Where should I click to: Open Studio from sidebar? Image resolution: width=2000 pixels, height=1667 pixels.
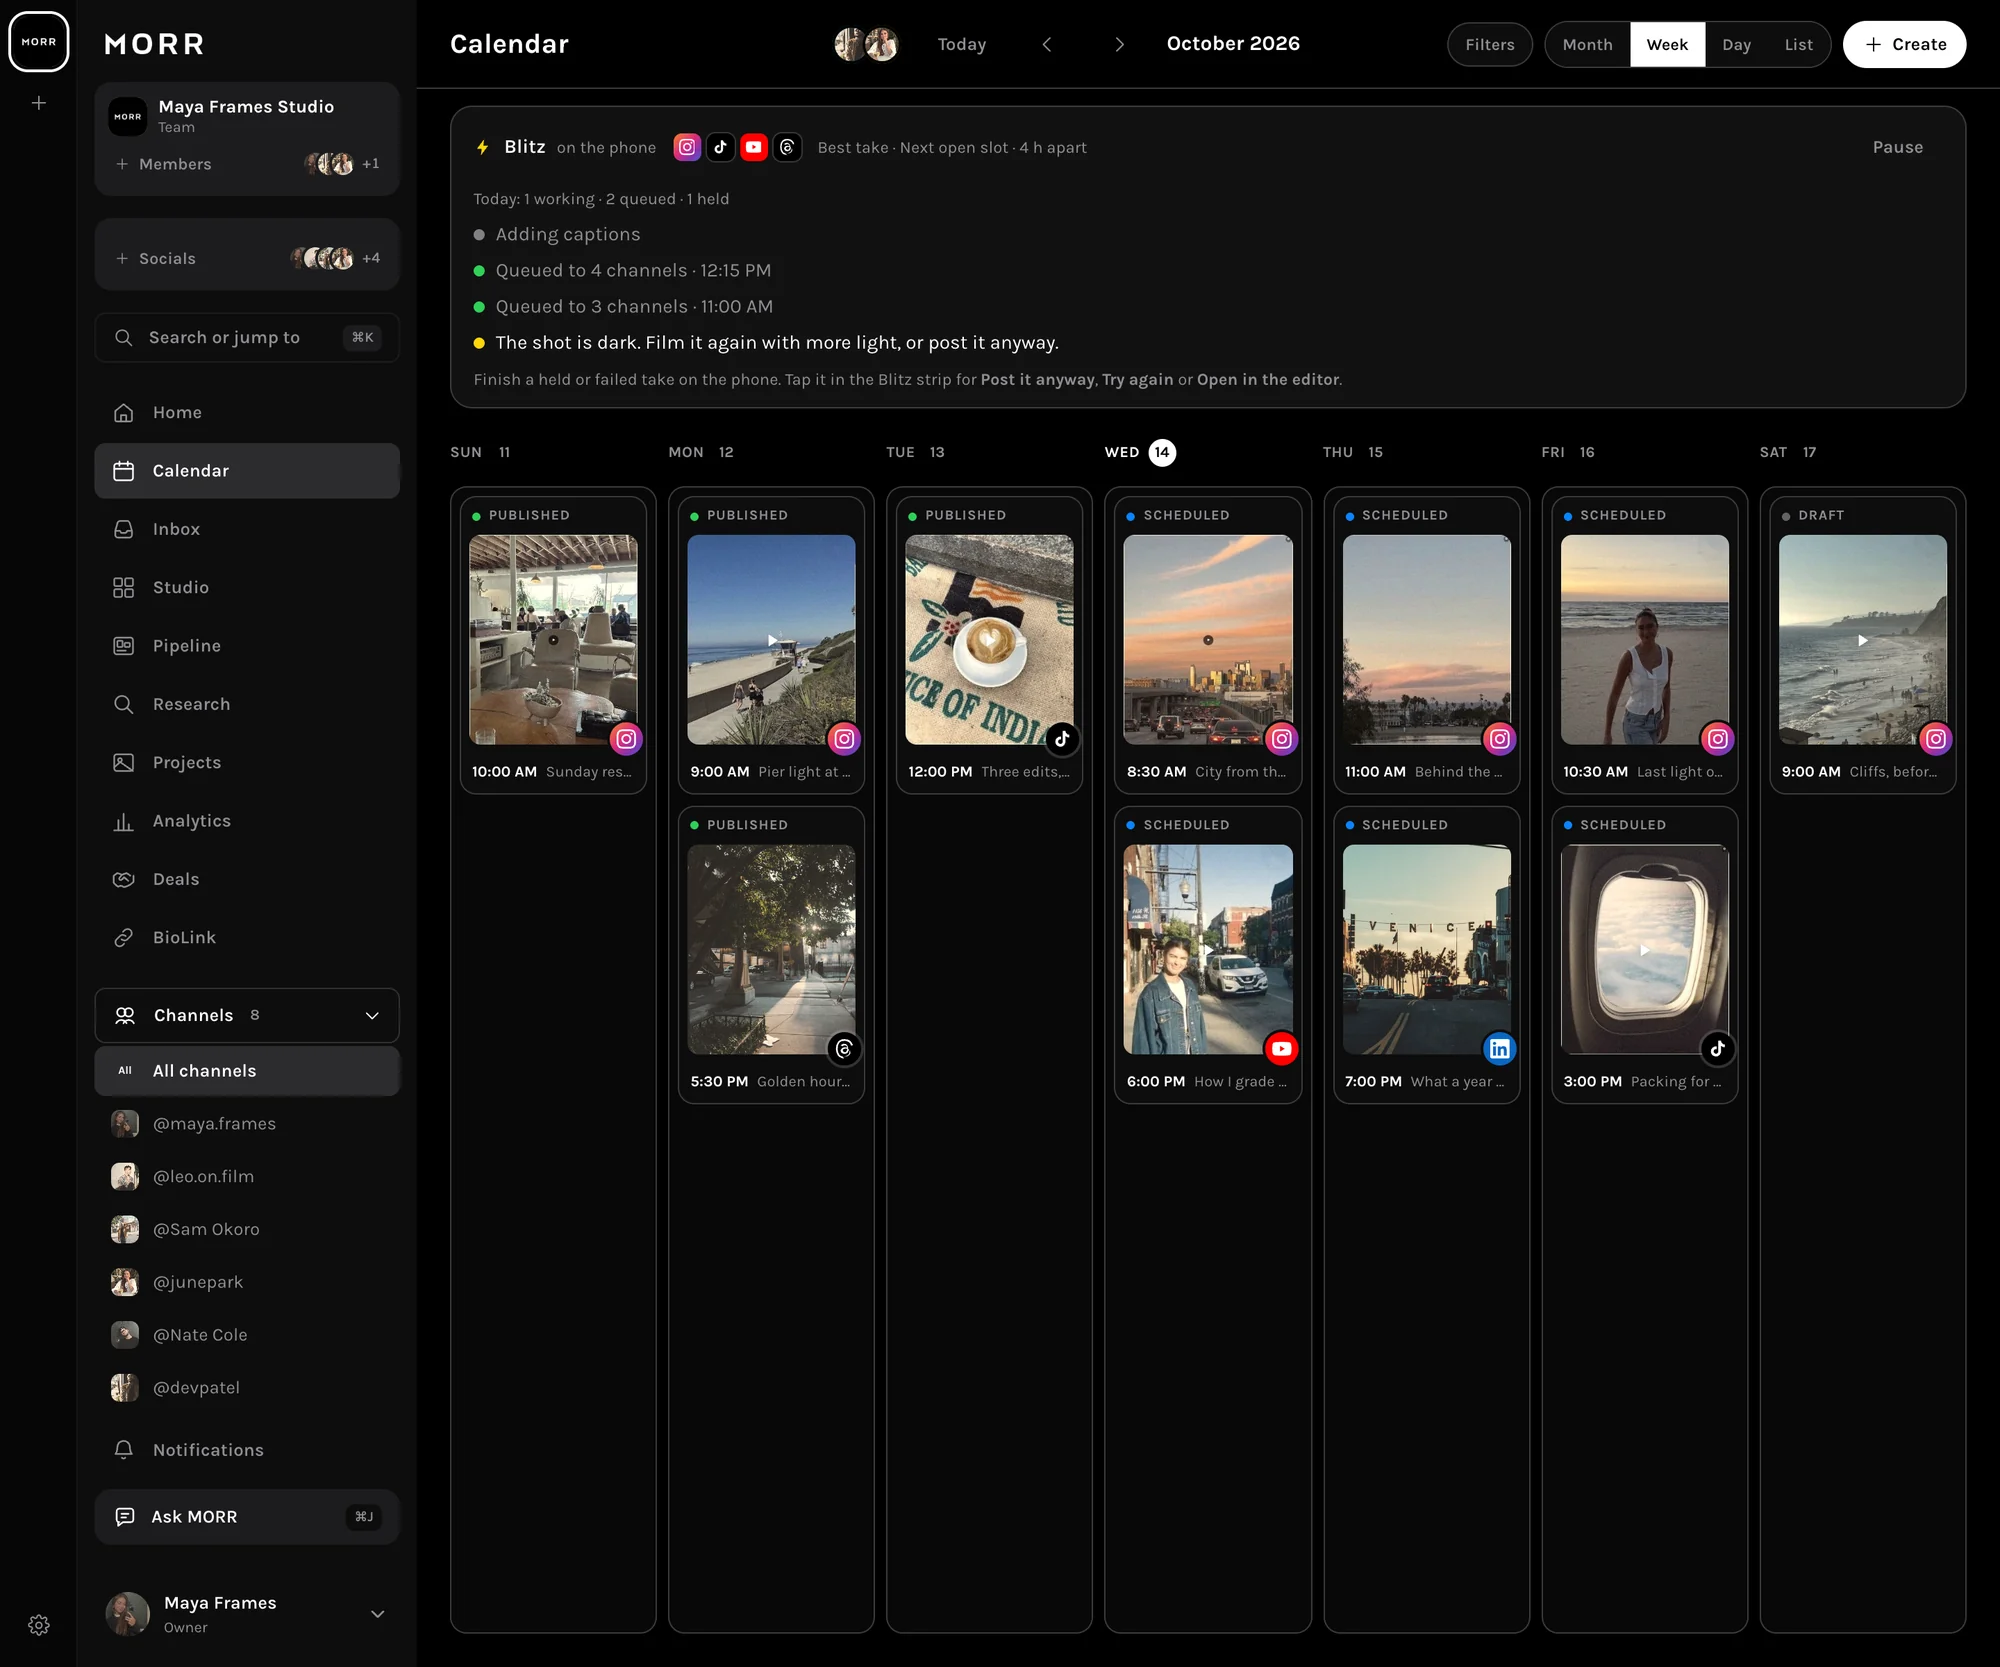point(247,588)
